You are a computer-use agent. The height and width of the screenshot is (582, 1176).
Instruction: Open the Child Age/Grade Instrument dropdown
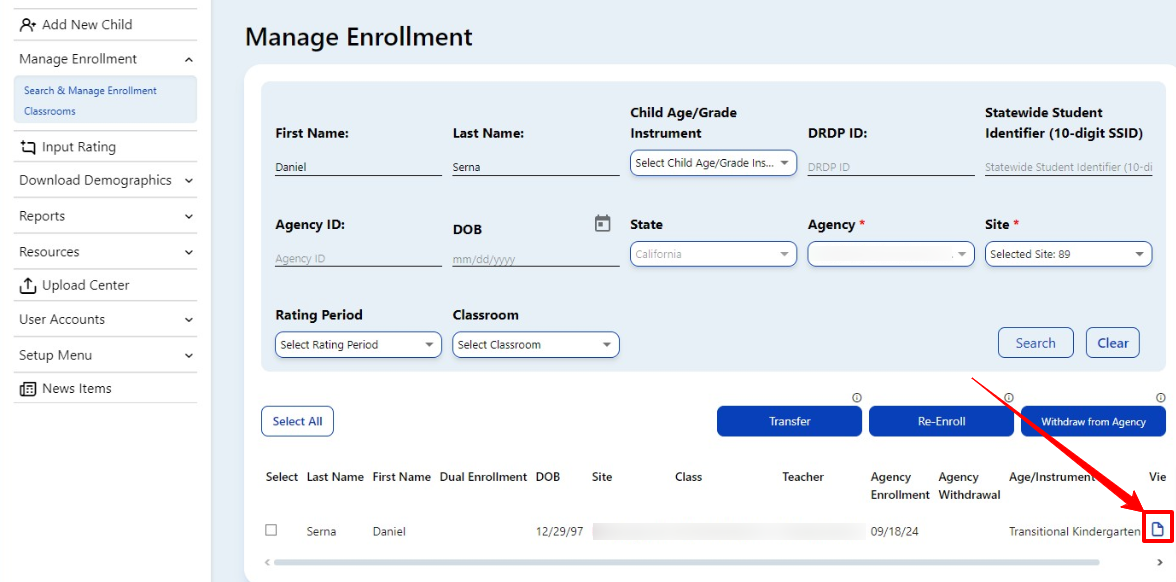pos(713,163)
